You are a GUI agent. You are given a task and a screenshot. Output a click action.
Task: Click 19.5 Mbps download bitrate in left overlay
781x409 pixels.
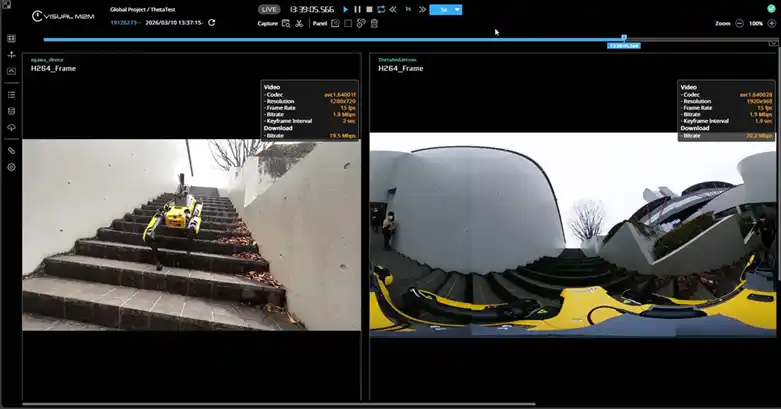pyautogui.click(x=343, y=136)
